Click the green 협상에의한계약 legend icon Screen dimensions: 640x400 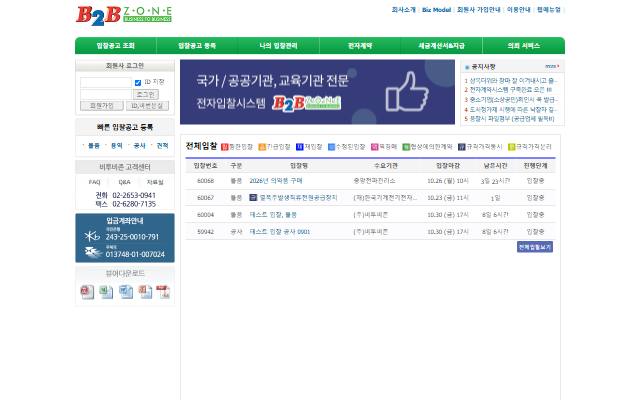(406, 147)
